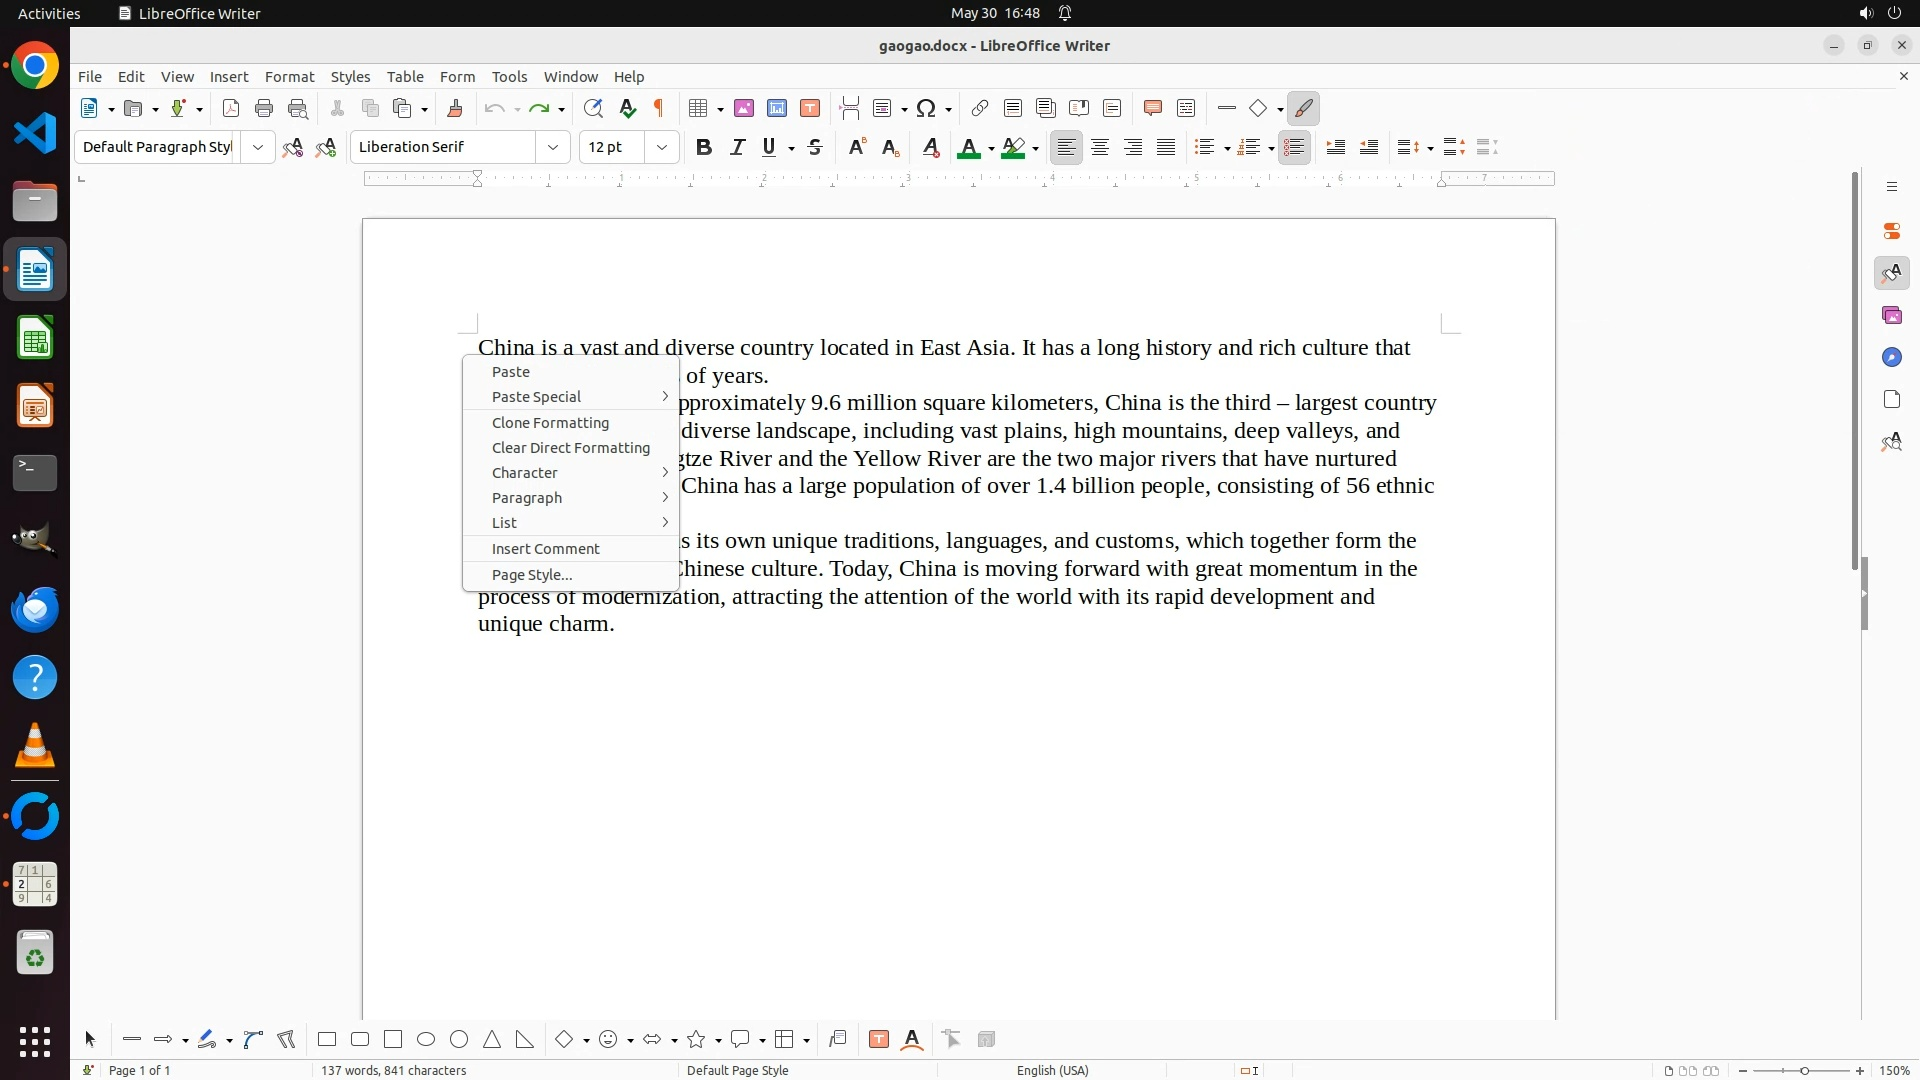Screen dimensions: 1920x1080
Task: Open the font size dropdown arrow
Action: pos(662,148)
